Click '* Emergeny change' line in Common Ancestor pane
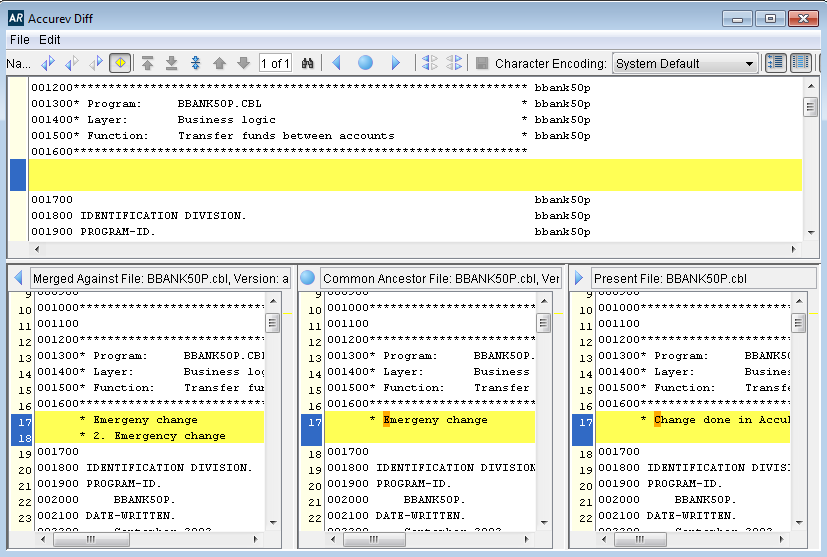The height and width of the screenshot is (557, 827). coord(428,420)
